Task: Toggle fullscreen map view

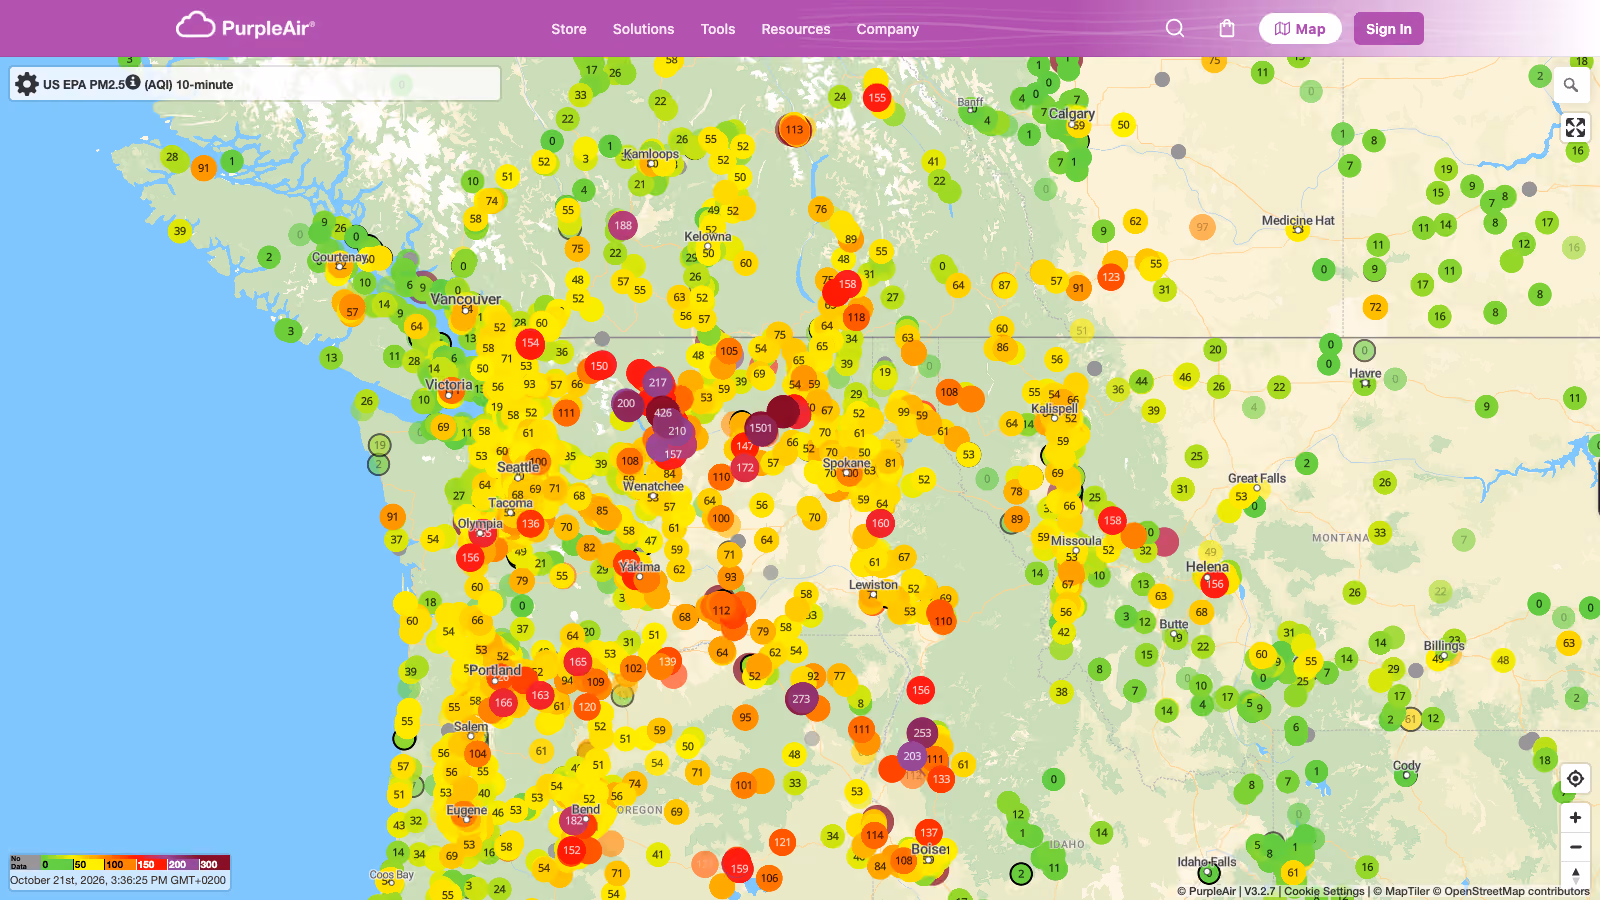Action: 1576,127
